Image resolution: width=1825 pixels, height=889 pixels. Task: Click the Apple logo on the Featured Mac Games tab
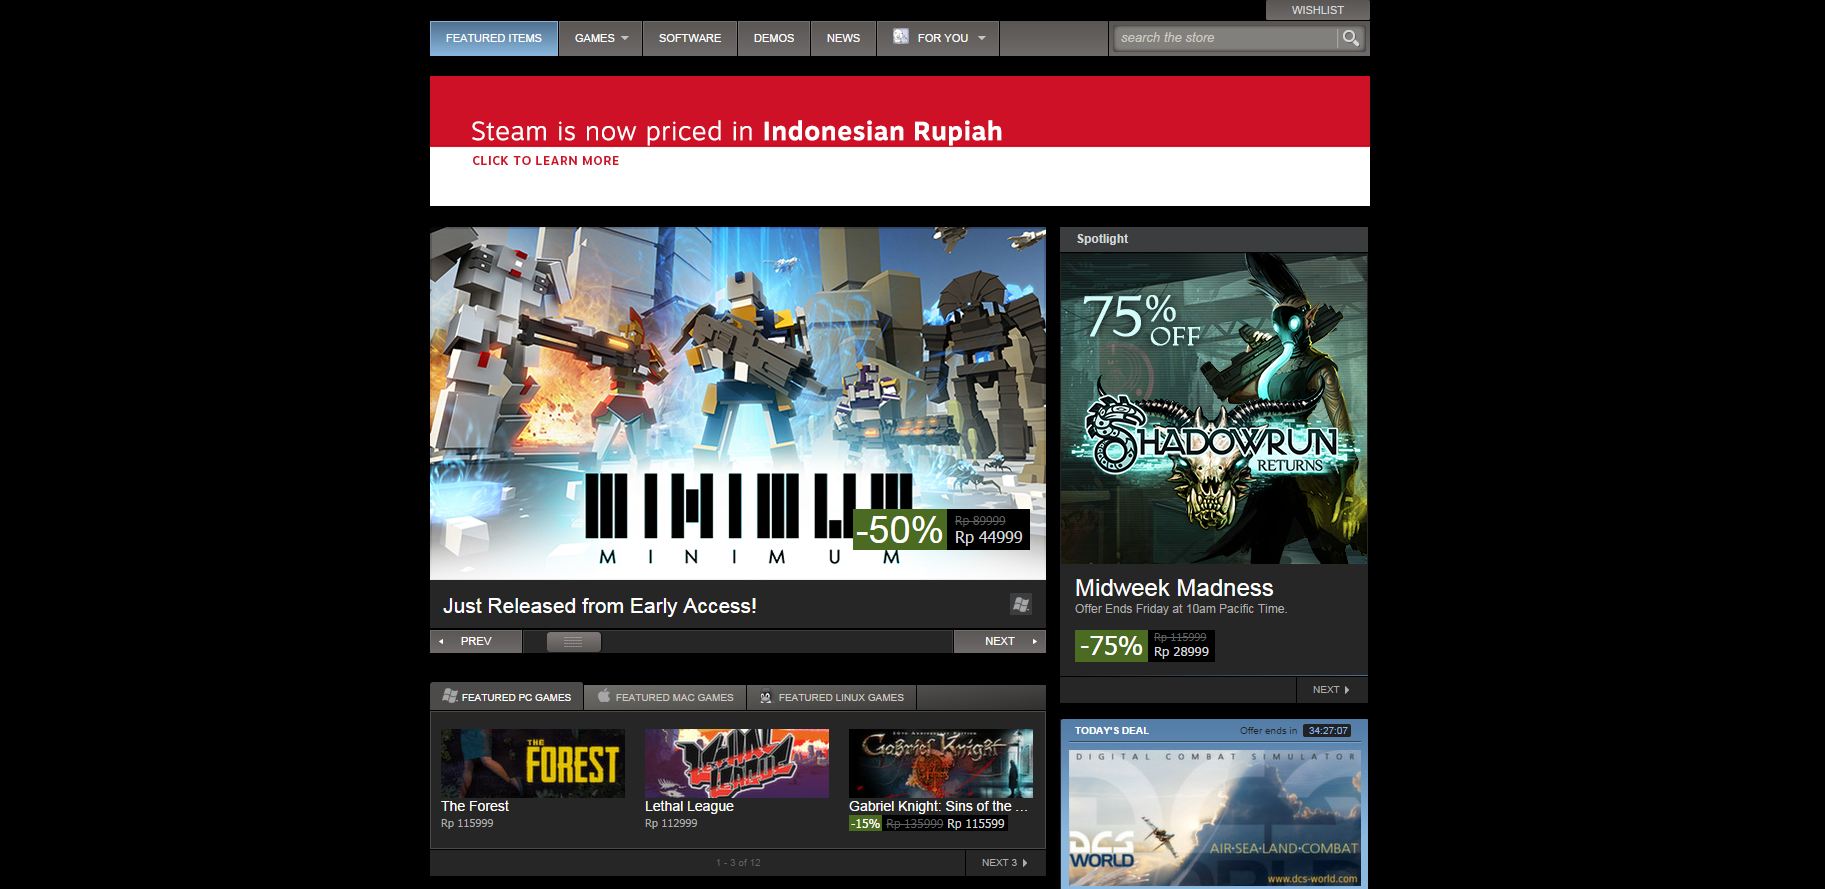(x=604, y=696)
